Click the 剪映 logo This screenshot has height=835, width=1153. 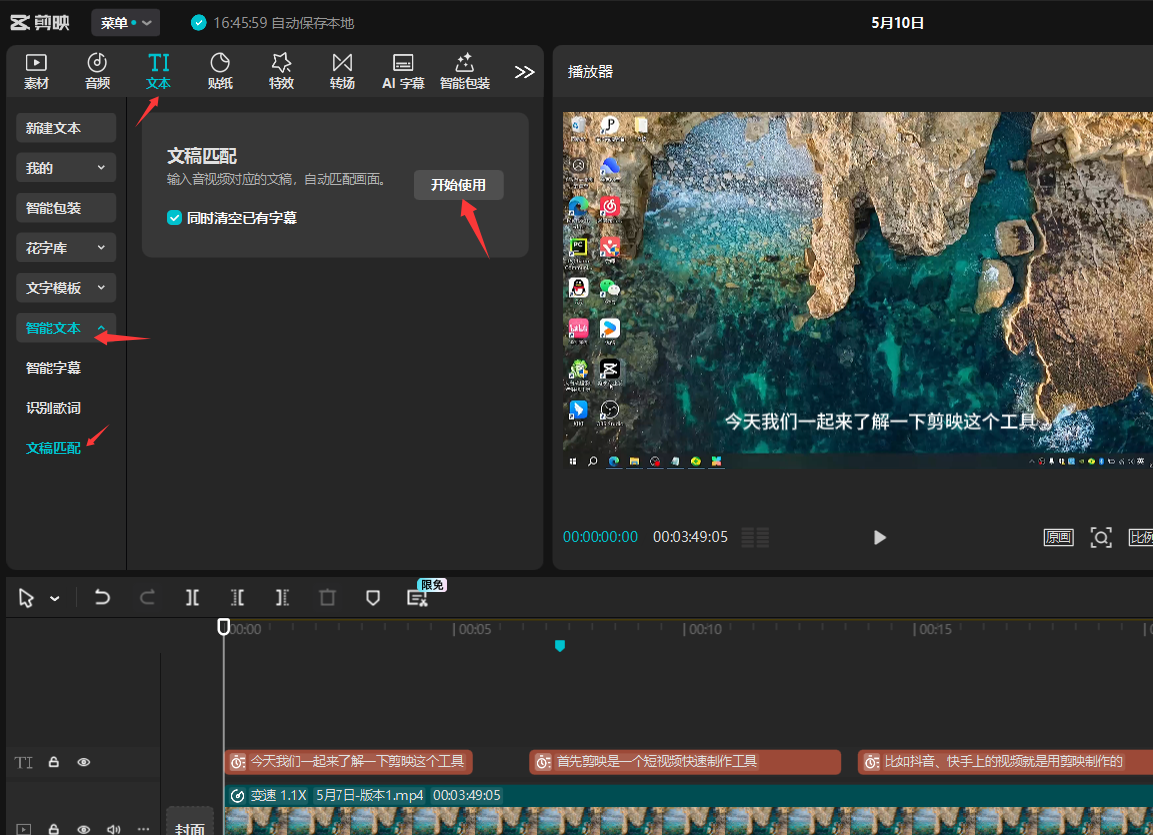tap(40, 23)
